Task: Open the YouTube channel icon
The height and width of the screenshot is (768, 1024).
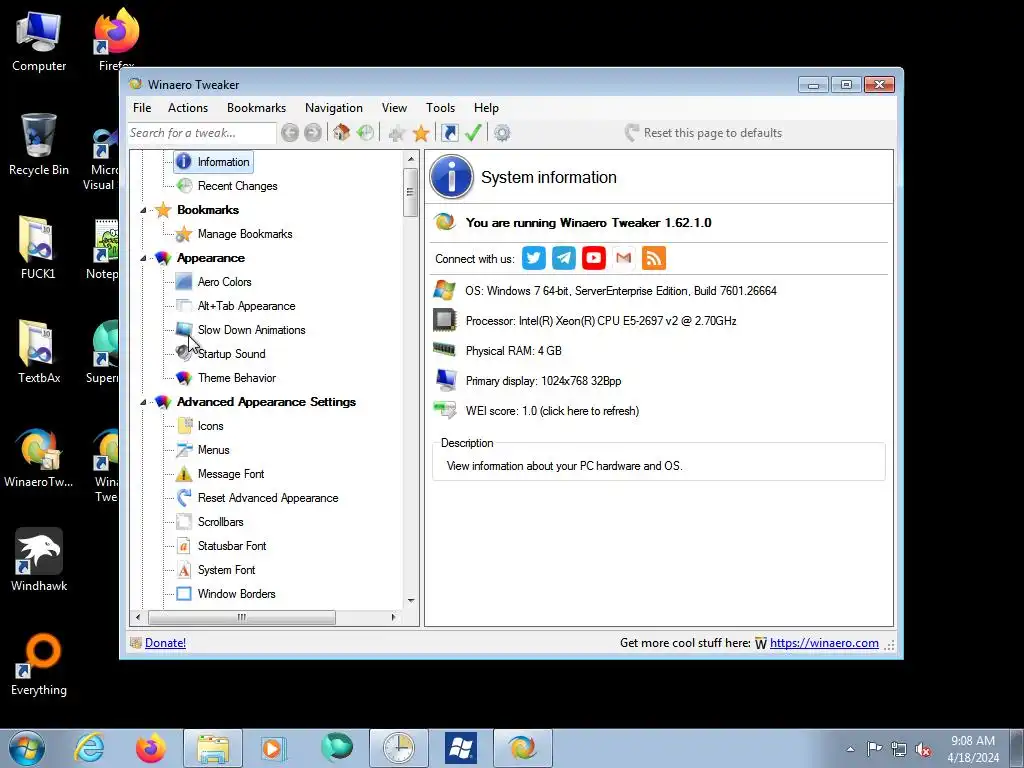Action: pyautogui.click(x=594, y=258)
